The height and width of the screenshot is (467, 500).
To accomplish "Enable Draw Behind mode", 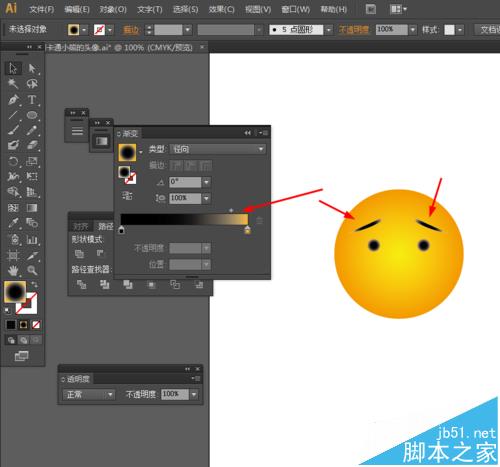I will [x=23, y=340].
